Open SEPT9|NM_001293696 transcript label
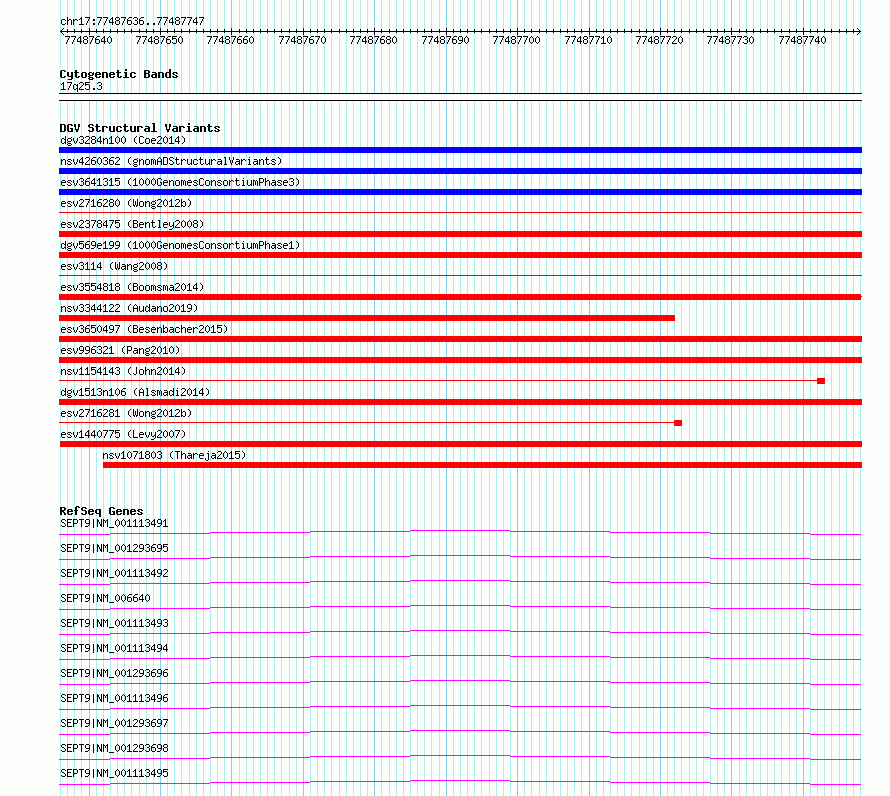This screenshot has width=890, height=796. click(114, 673)
